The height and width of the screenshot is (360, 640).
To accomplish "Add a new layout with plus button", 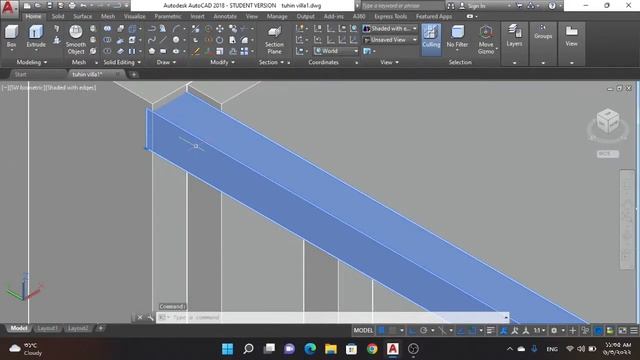I will coord(100,328).
